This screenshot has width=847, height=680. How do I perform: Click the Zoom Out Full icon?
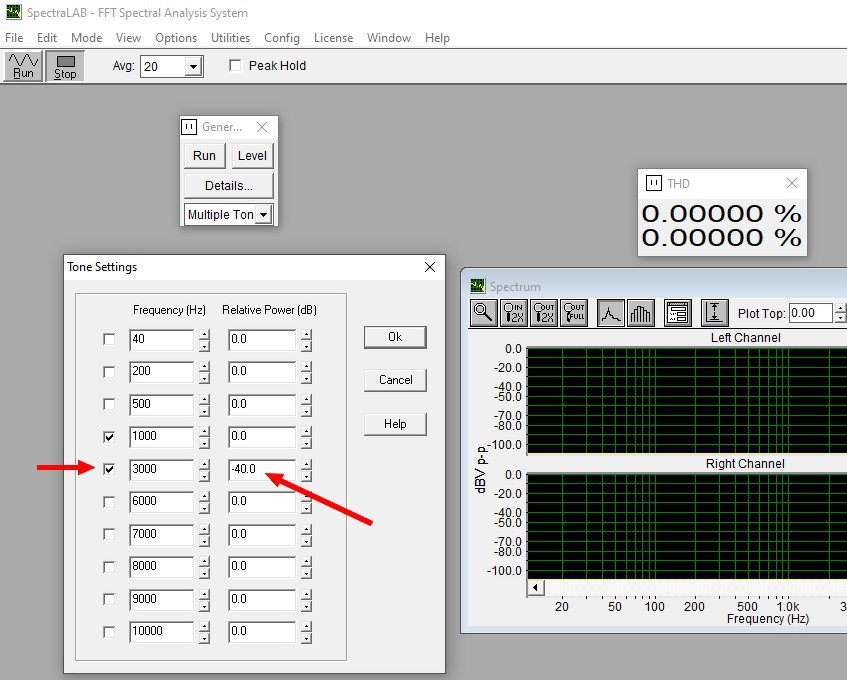574,313
